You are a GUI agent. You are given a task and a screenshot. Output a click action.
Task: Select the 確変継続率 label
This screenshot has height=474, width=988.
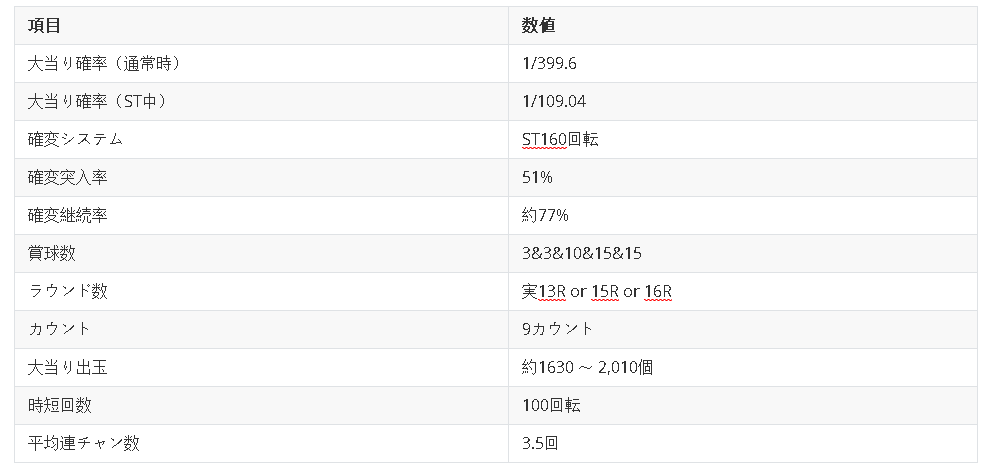(x=67, y=216)
